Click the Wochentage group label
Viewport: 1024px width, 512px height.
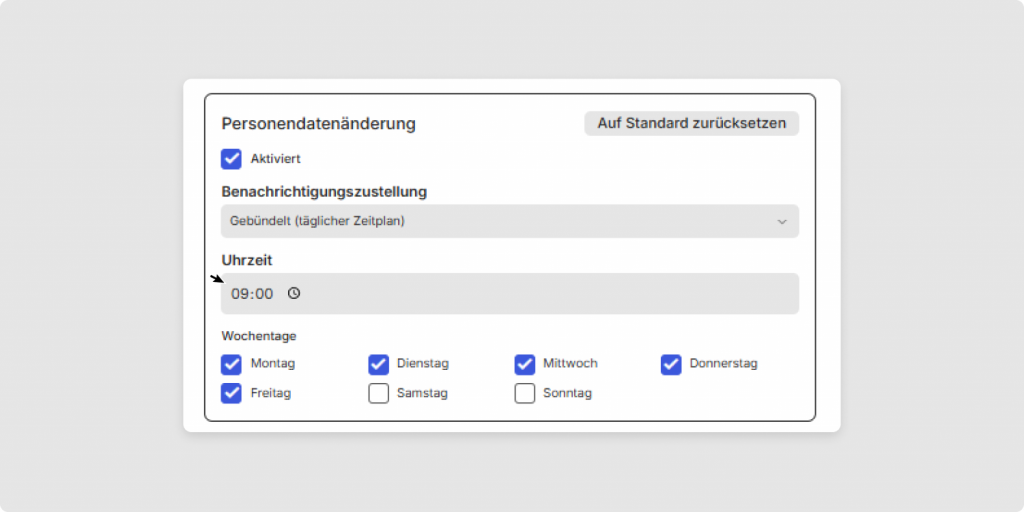point(259,336)
